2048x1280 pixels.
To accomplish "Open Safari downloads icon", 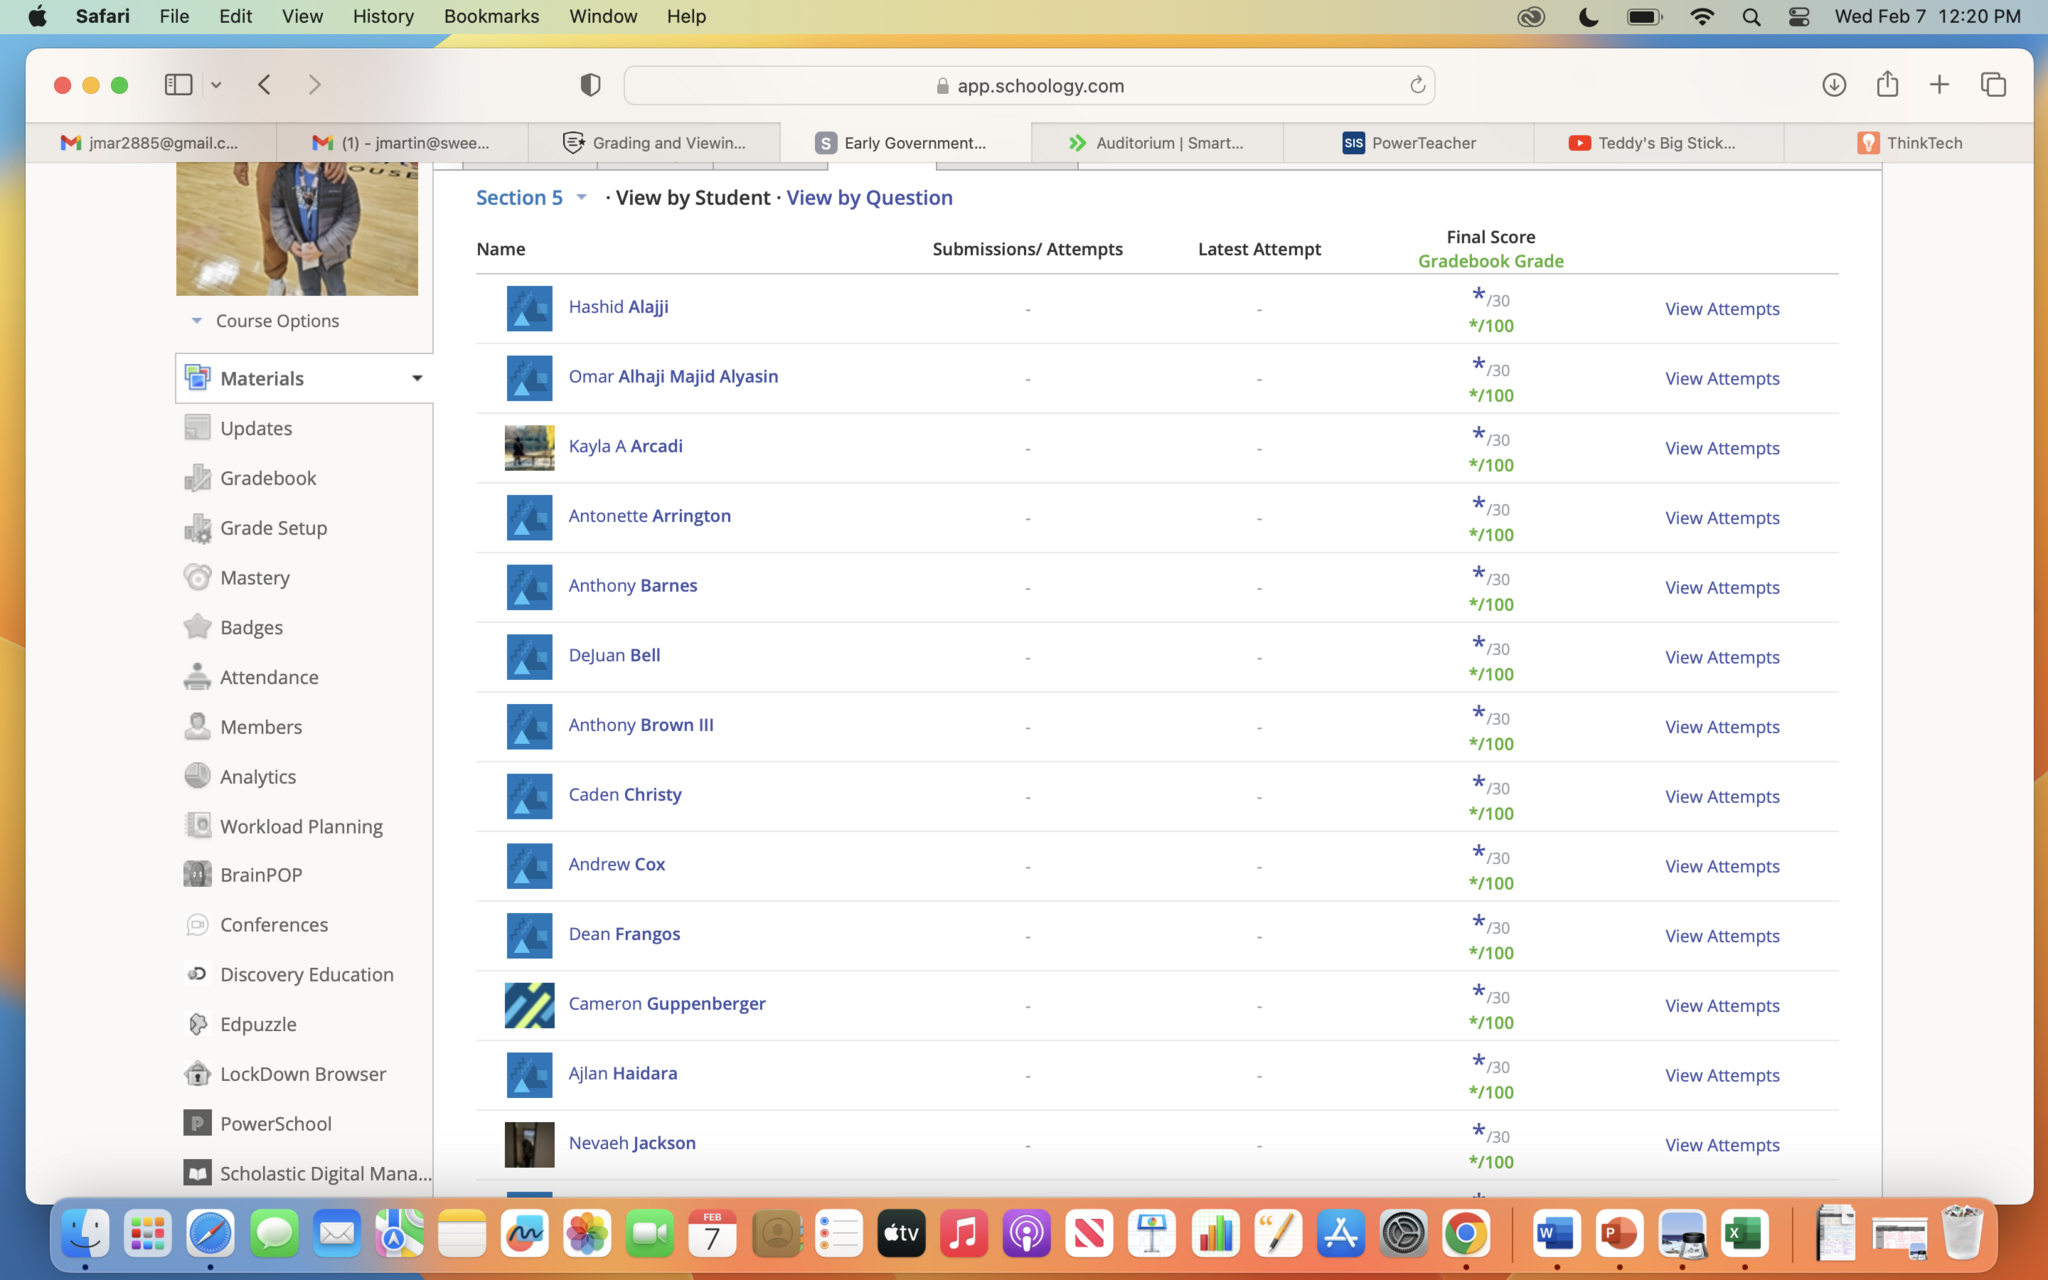I will [x=1833, y=85].
